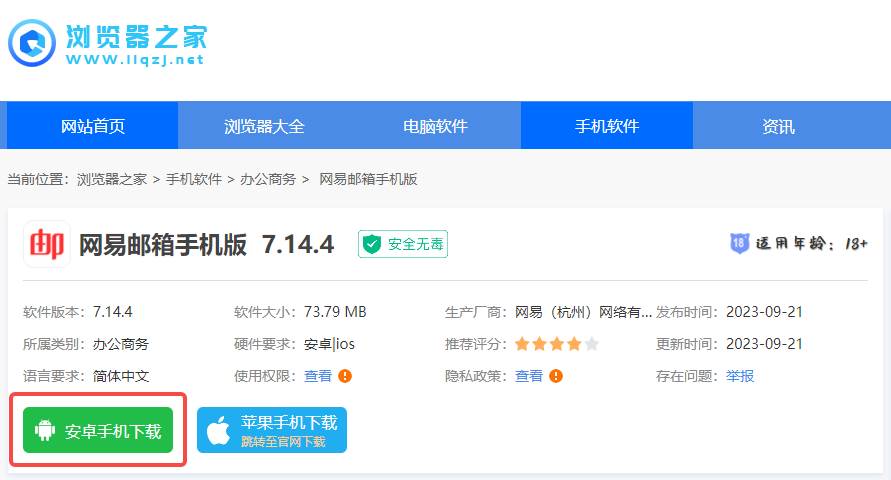The height and width of the screenshot is (480, 891).
Task: Click orange warning icon next to 隐私政策
Action: [556, 376]
